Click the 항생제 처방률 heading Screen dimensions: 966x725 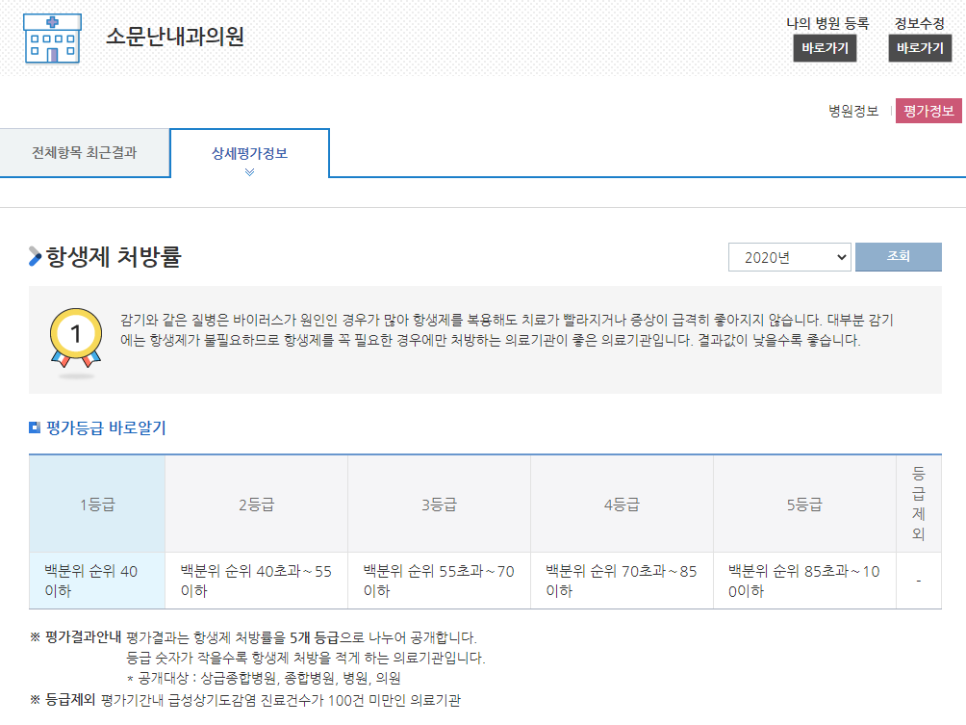tap(113, 256)
